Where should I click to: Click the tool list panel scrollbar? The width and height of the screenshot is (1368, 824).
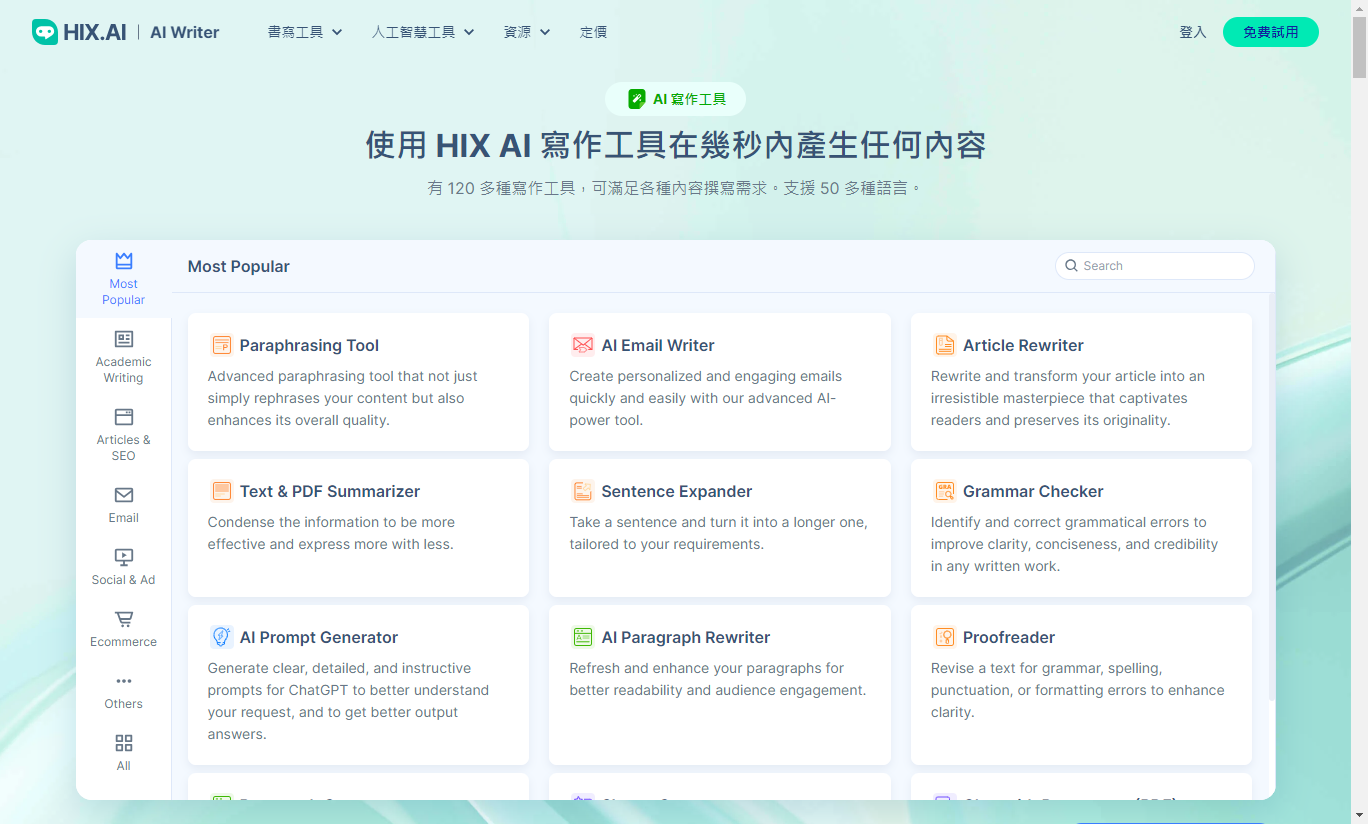coord(1271,497)
